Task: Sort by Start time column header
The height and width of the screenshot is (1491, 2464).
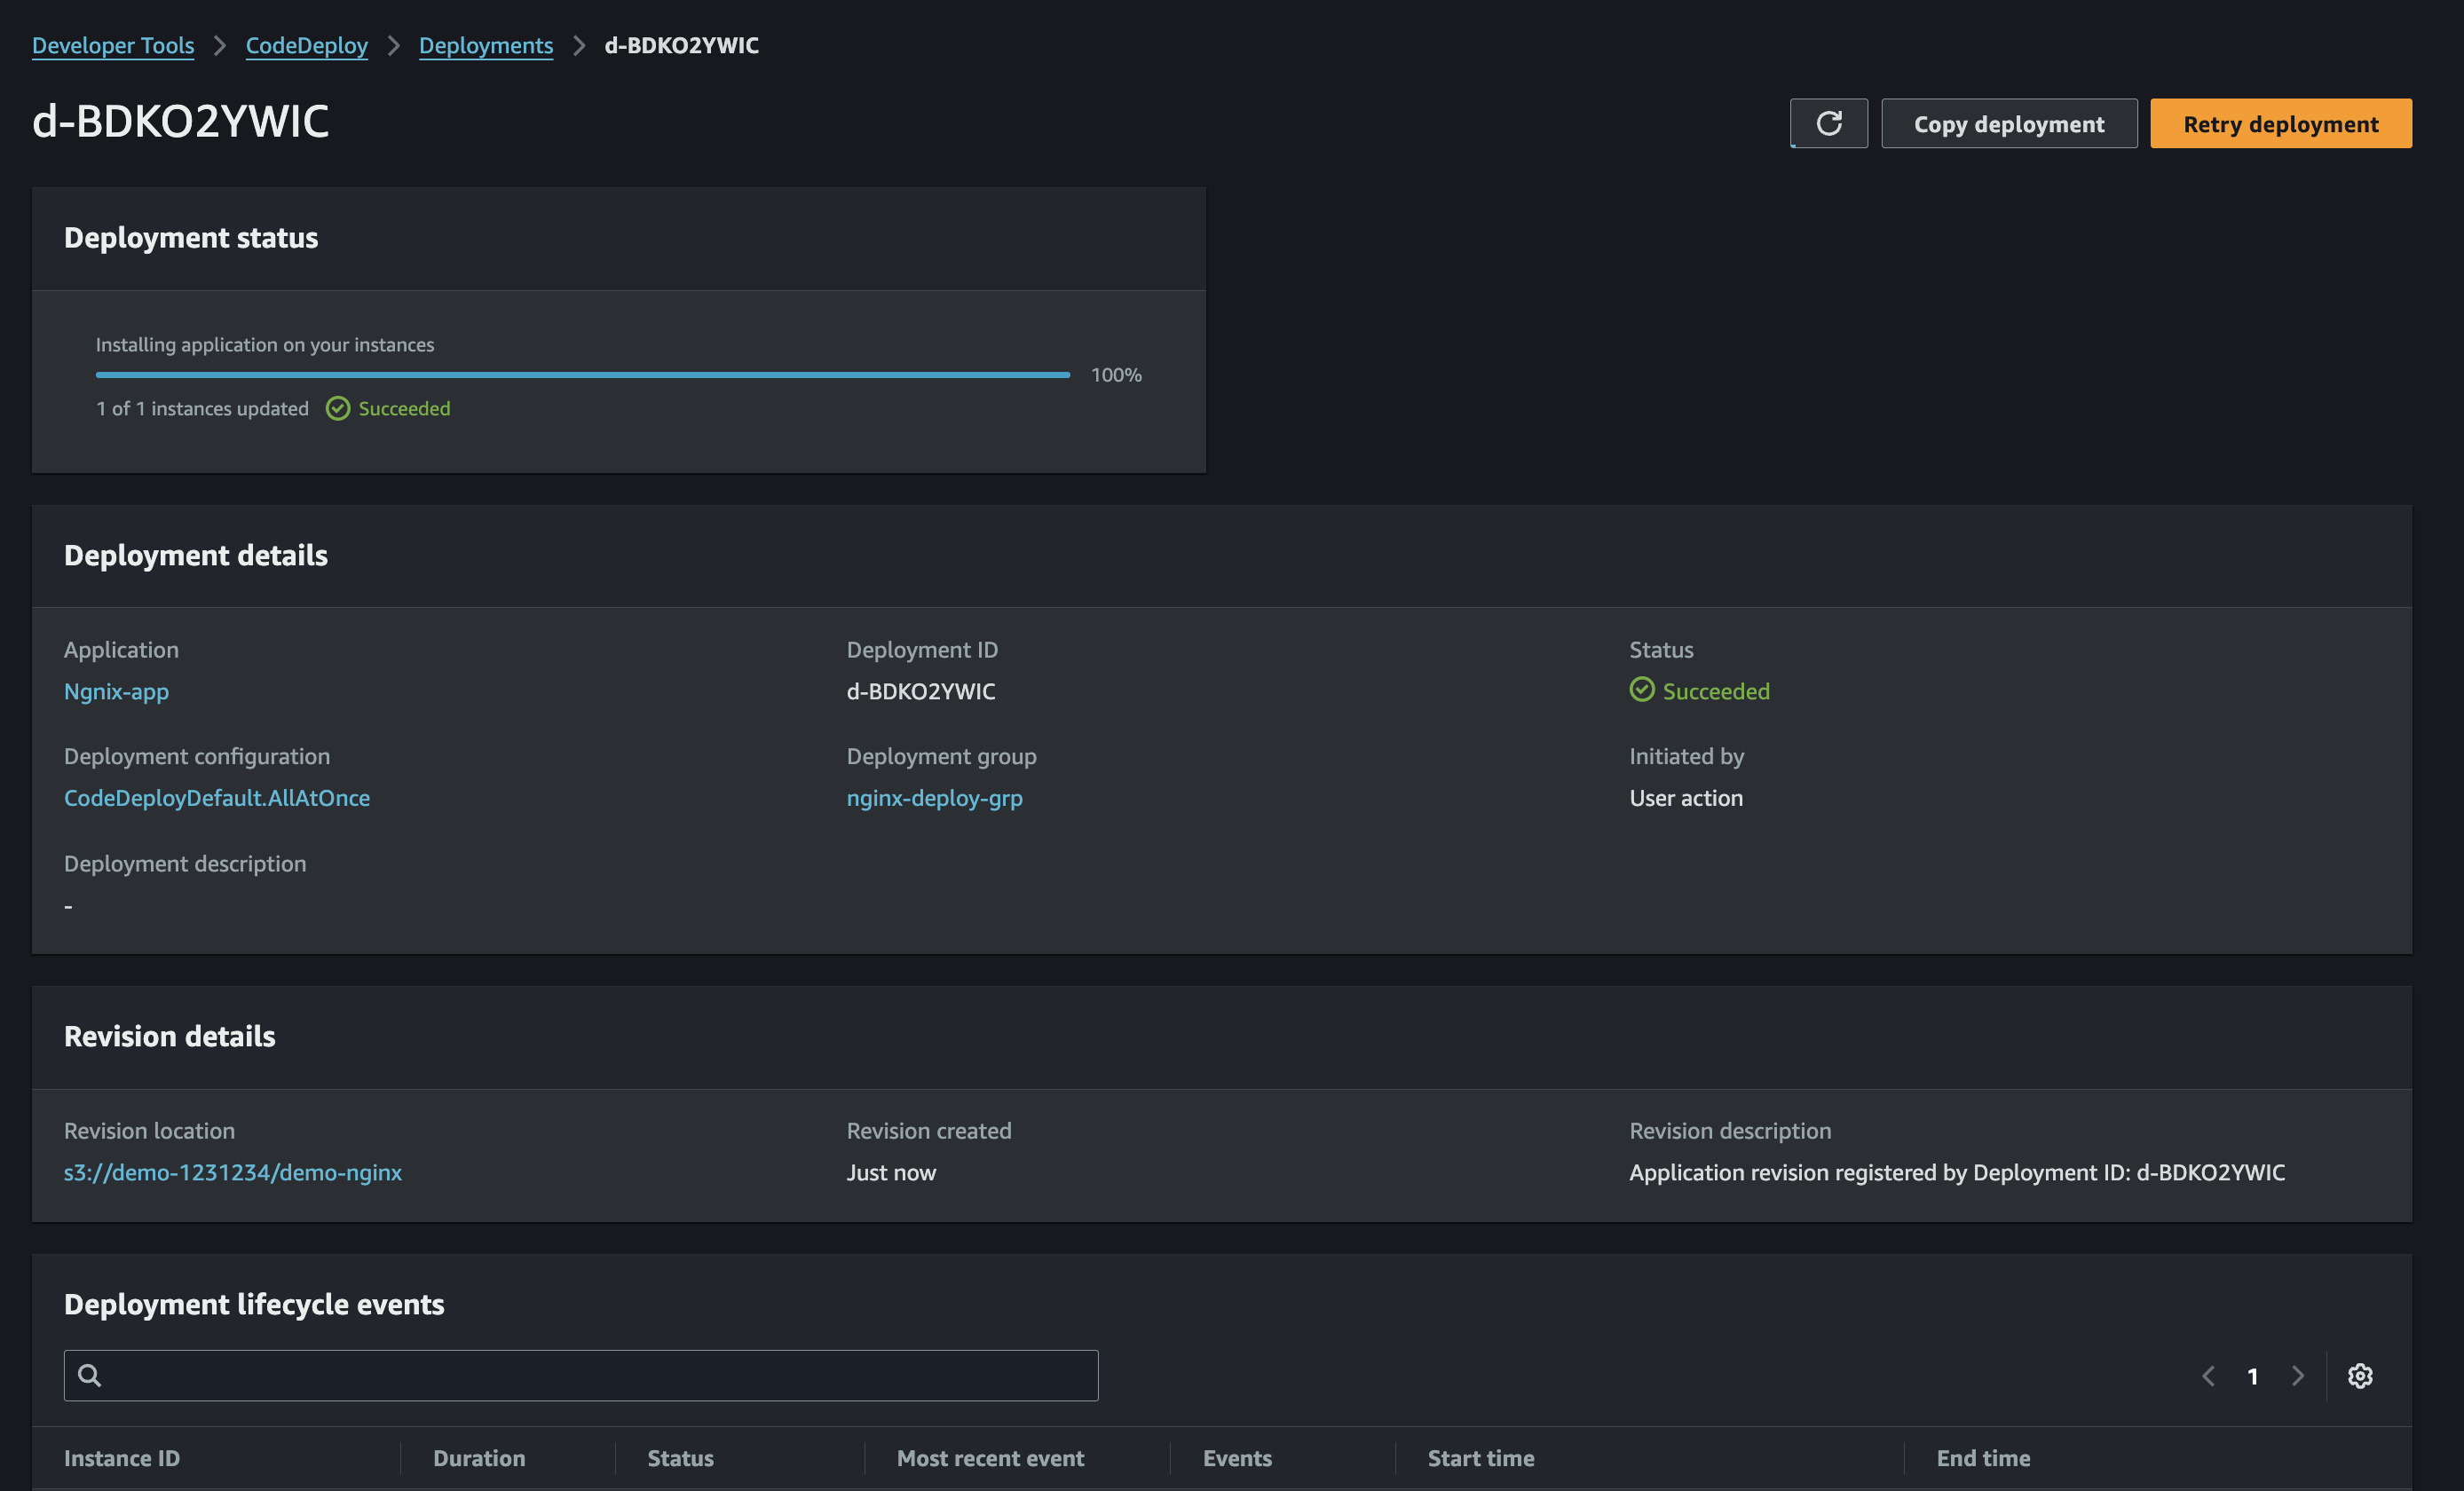Action: (1480, 1457)
